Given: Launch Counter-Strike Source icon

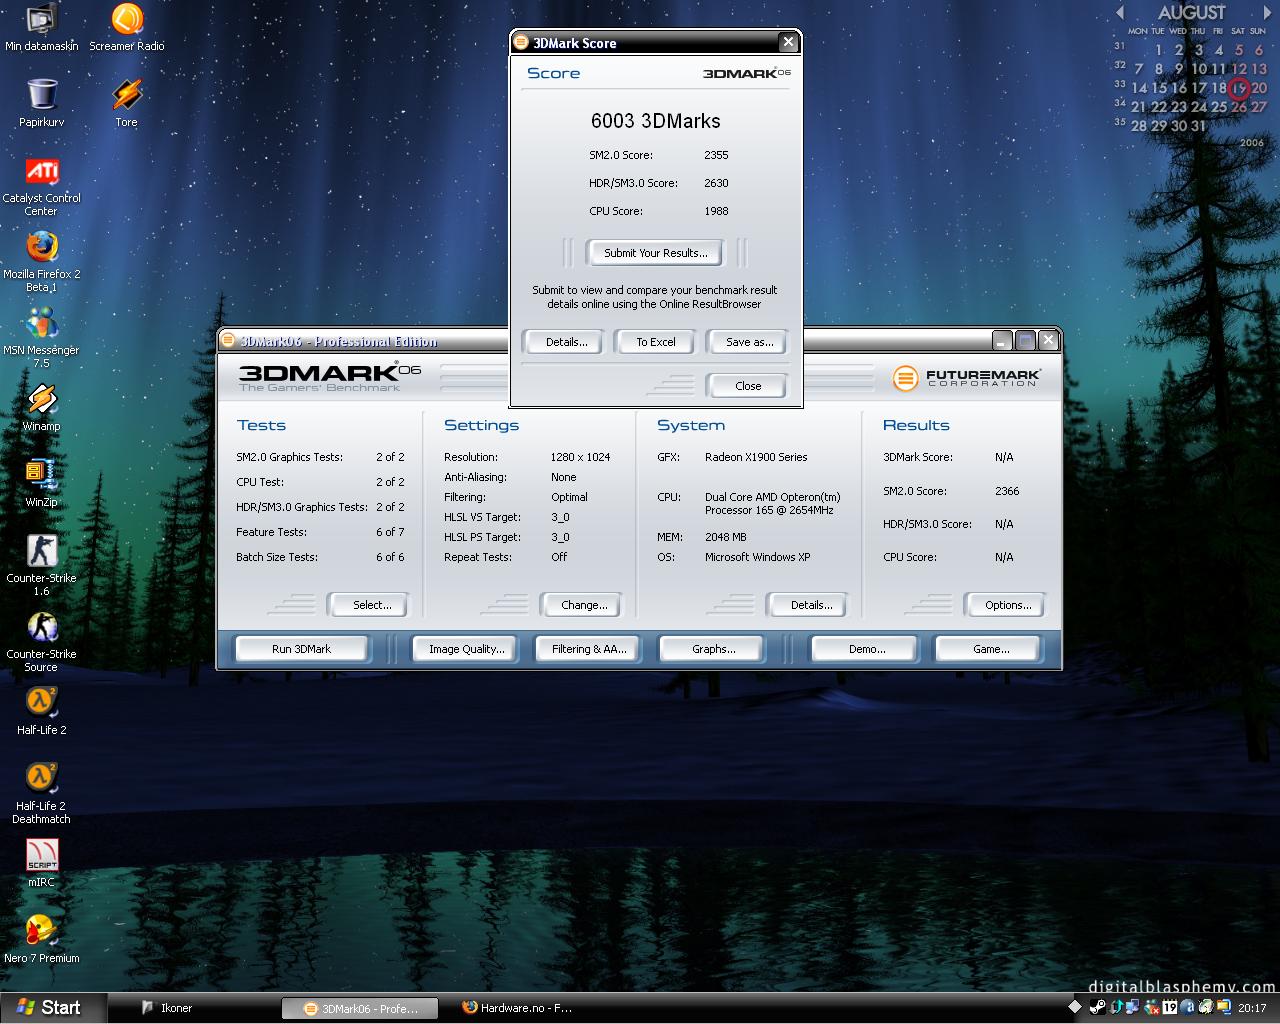Looking at the screenshot, I should 41,642.
